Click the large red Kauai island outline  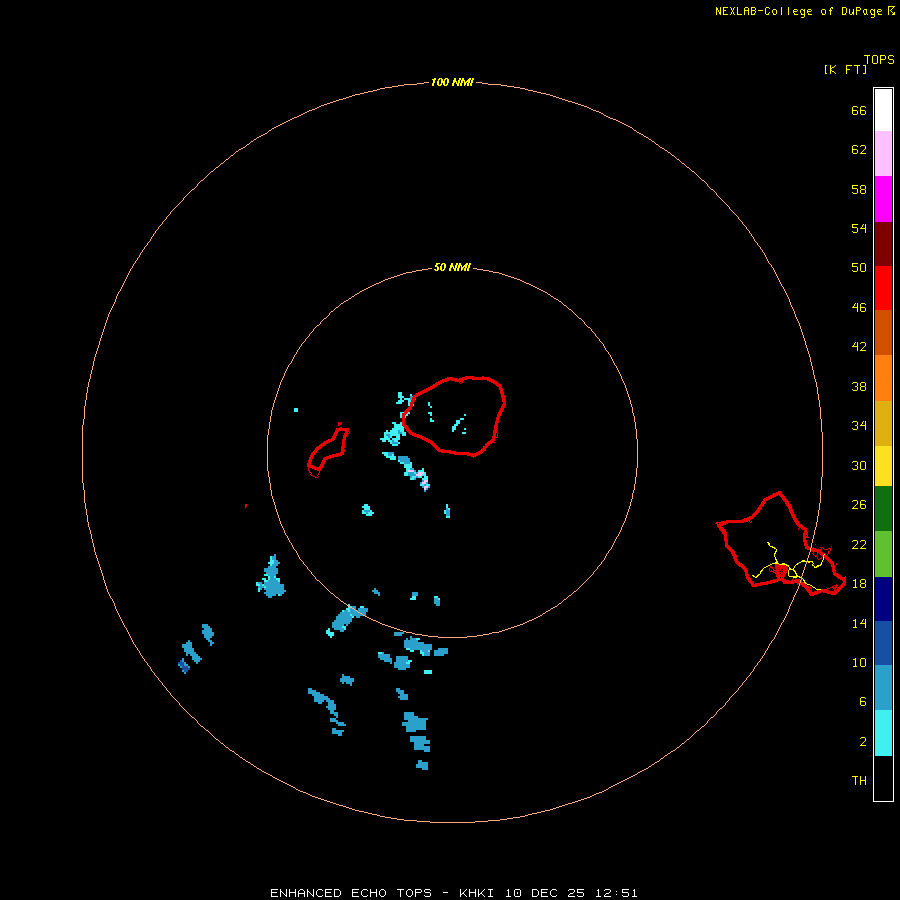[x=453, y=416]
